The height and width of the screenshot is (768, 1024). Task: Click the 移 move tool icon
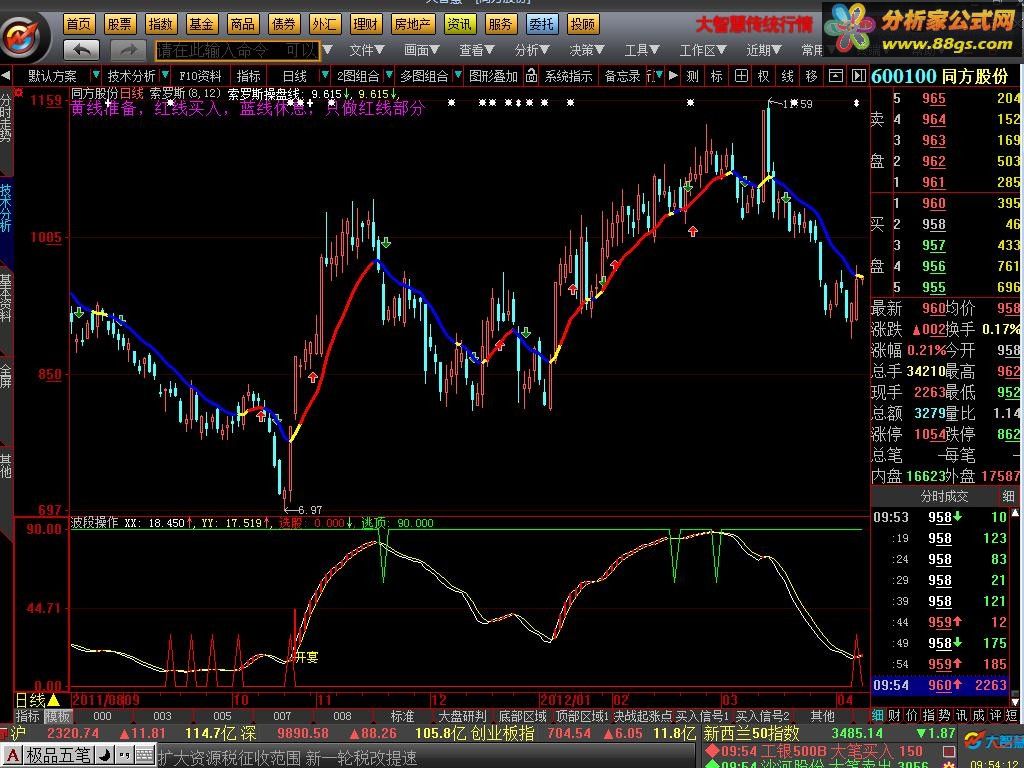click(811, 76)
